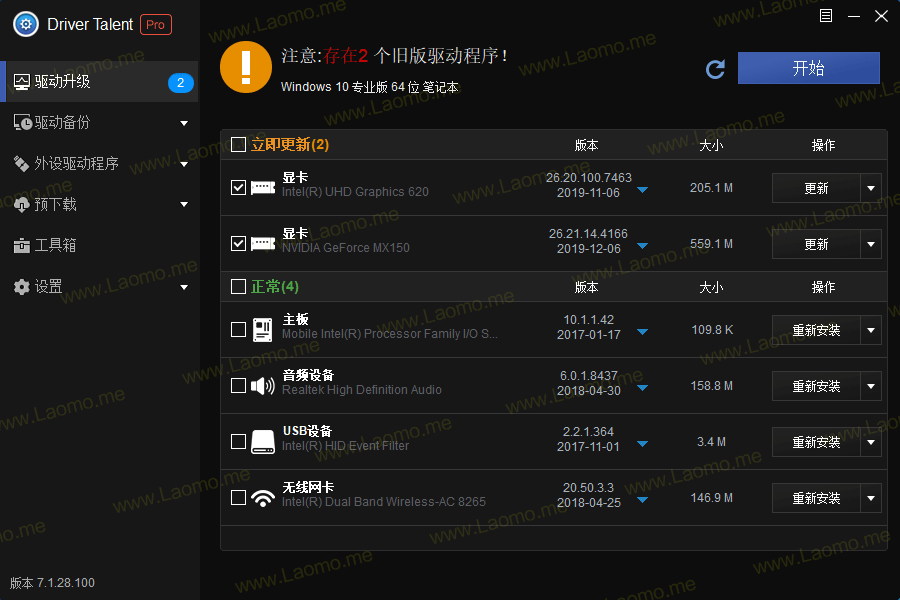Open version dropdown for Intel HID Event Filter
The image size is (900, 600).
coord(642,444)
